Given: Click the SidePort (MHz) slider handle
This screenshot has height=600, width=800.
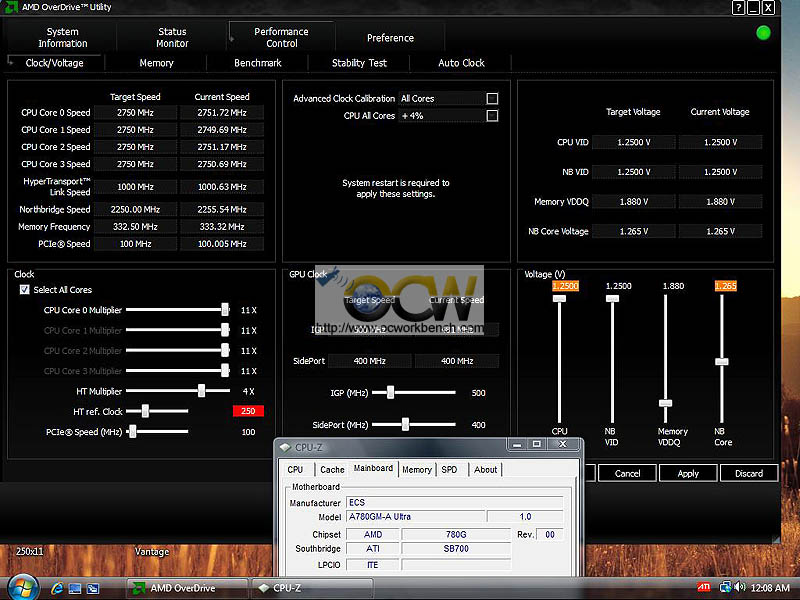Looking at the screenshot, I should [x=405, y=424].
